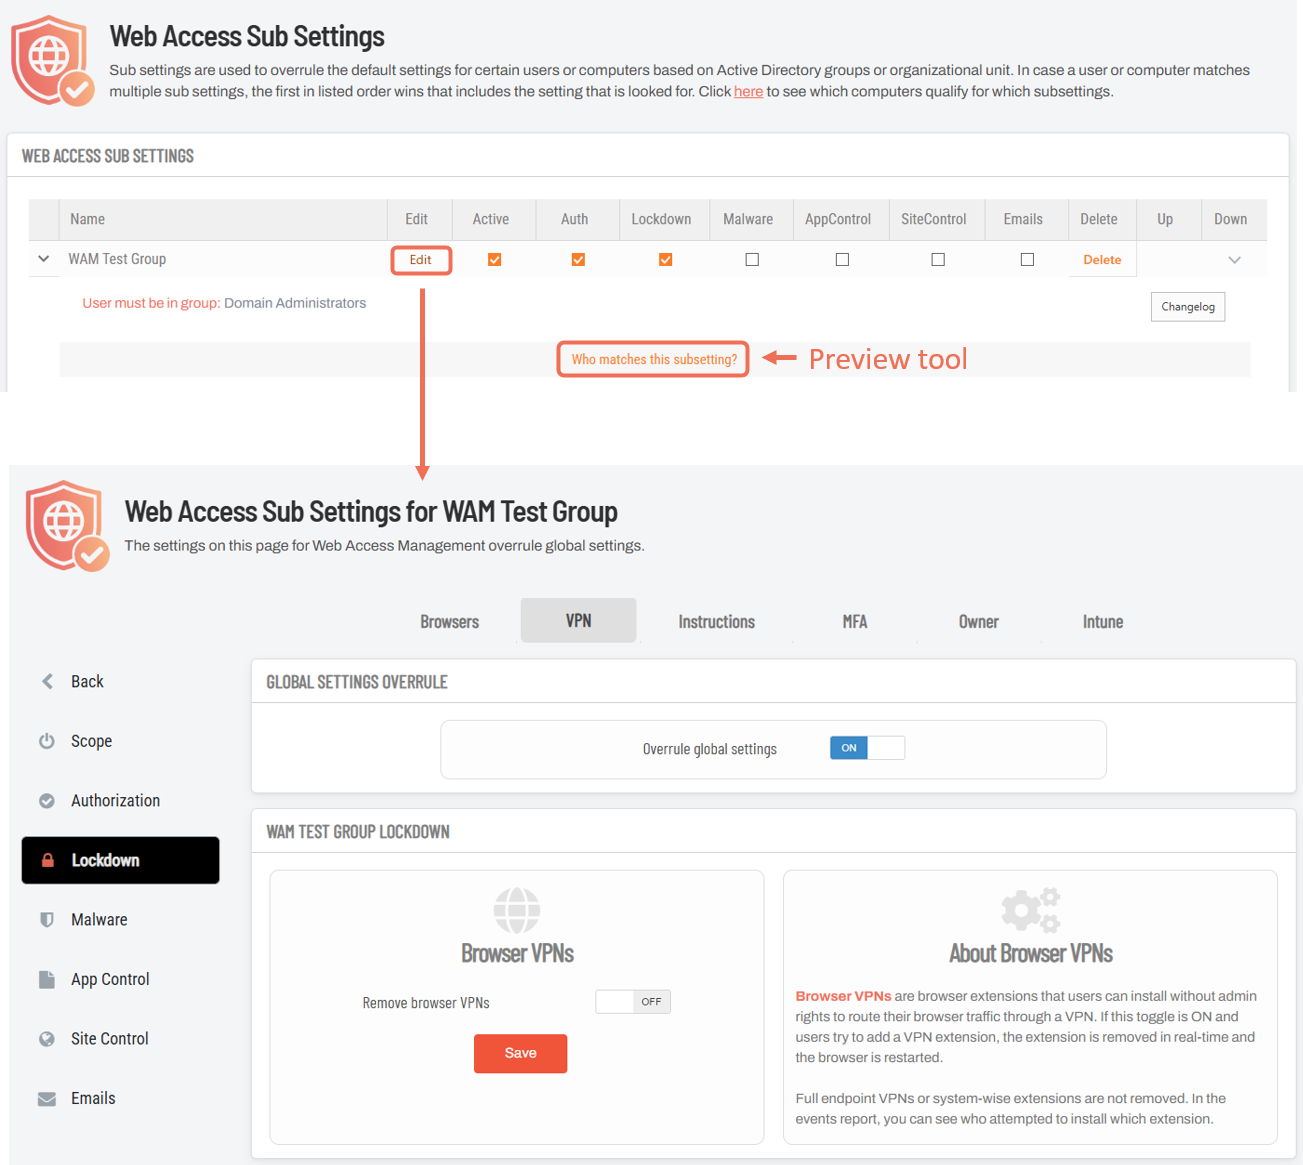Viewport: 1303px width, 1165px height.
Task: Click the orange Save button
Action: click(520, 1054)
